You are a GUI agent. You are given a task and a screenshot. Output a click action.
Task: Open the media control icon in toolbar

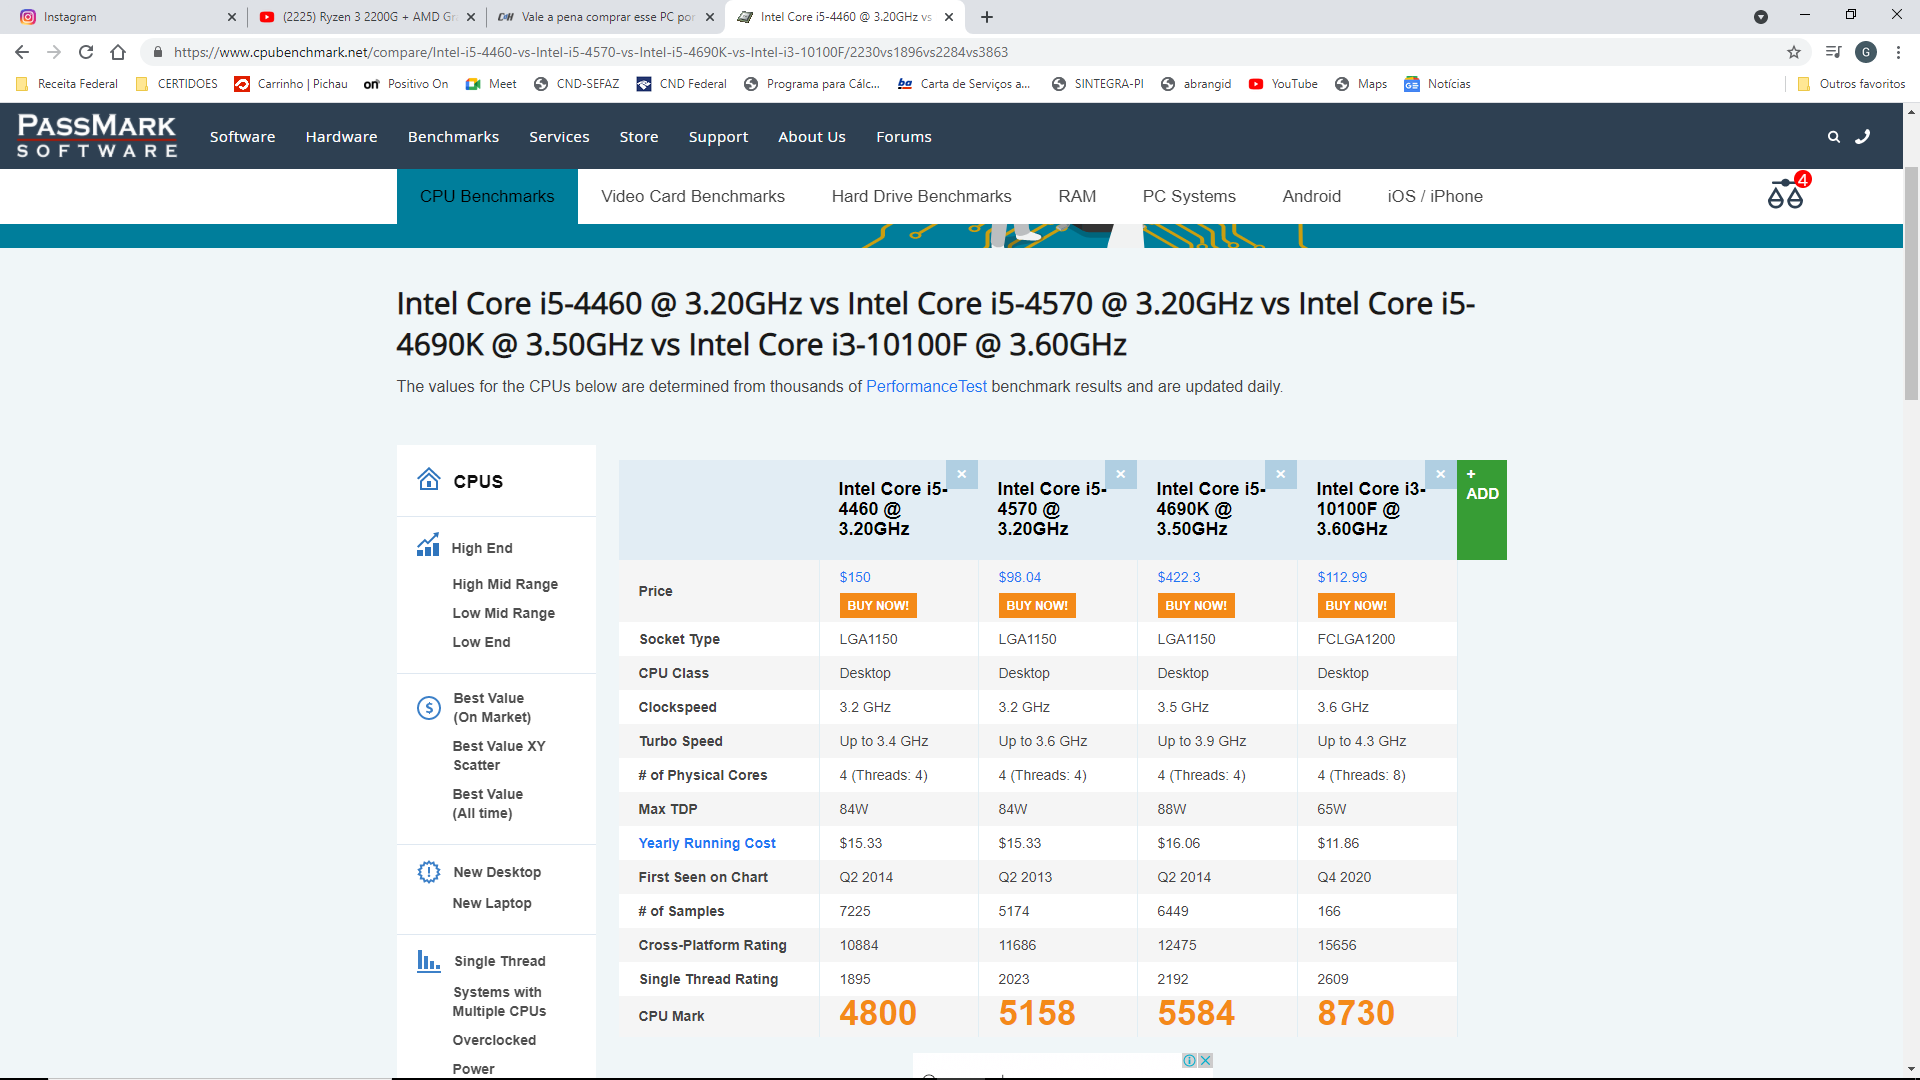[1833, 52]
